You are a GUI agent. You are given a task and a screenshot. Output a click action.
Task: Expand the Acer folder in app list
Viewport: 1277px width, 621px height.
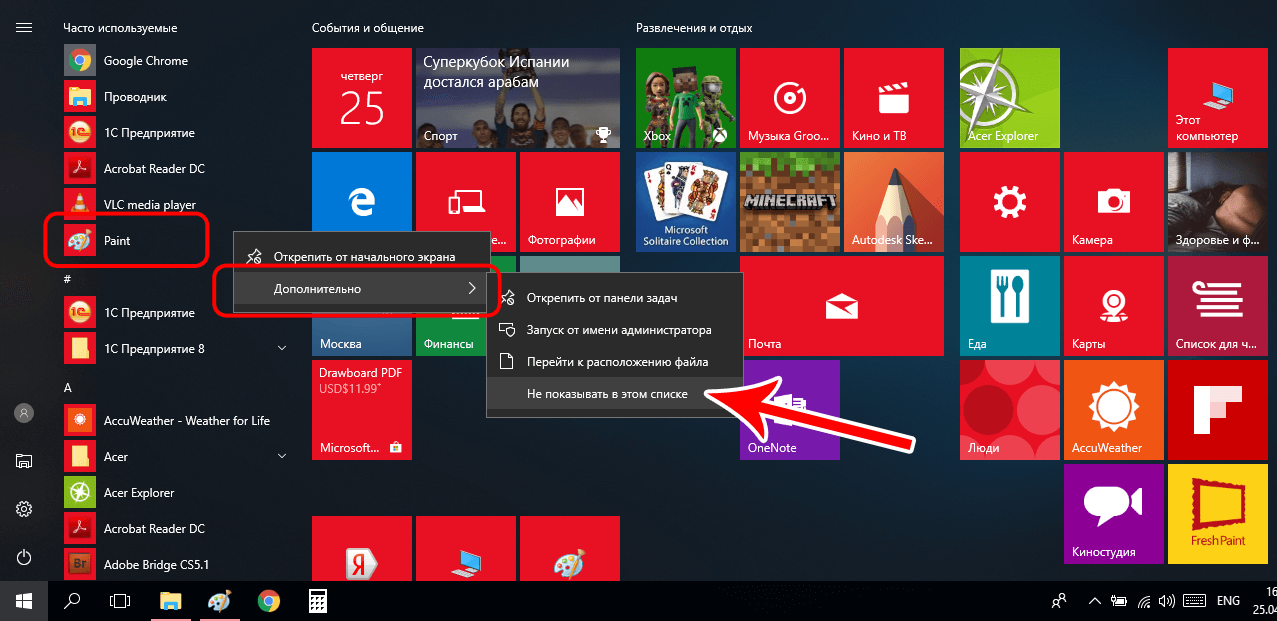click(282, 457)
